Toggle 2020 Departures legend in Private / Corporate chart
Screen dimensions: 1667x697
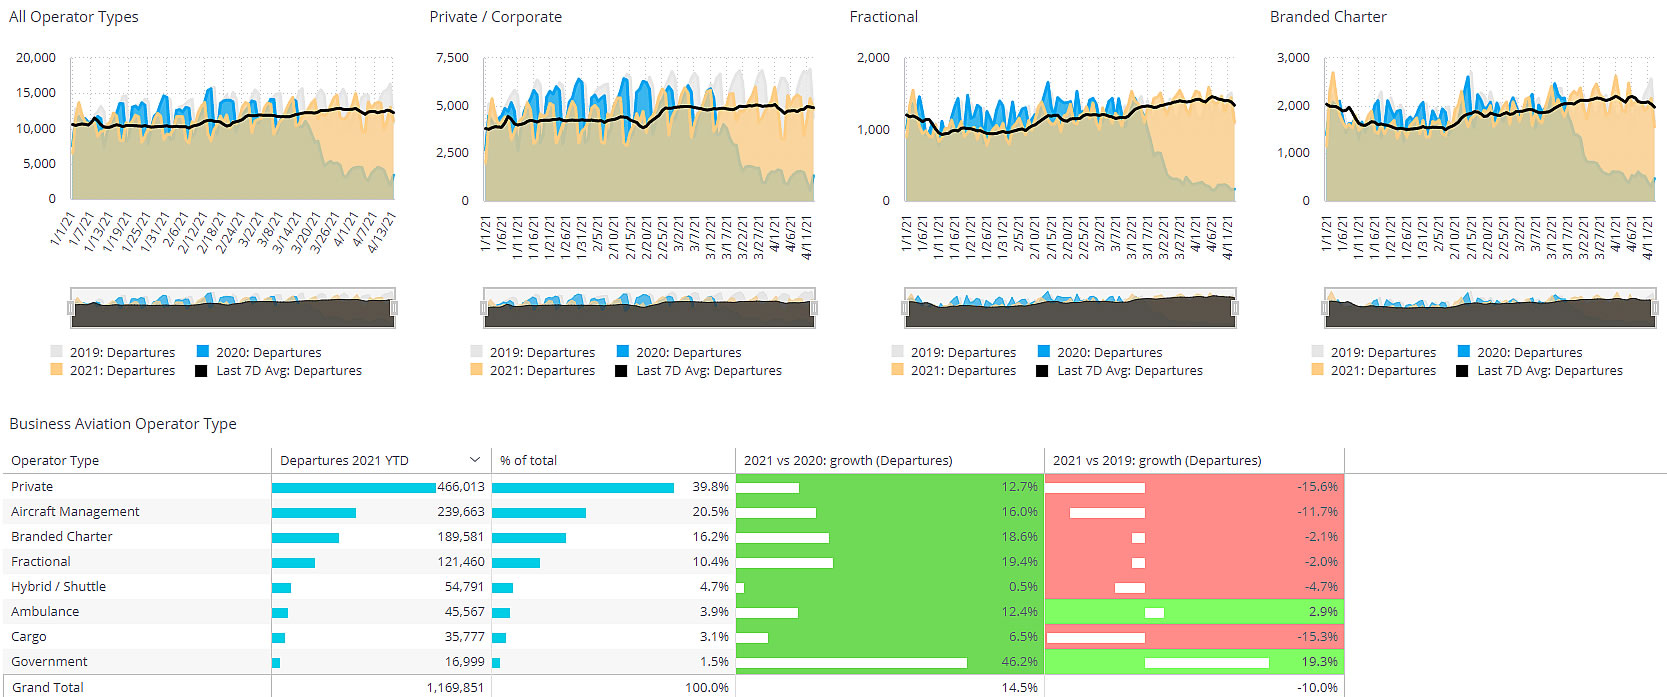tap(679, 352)
